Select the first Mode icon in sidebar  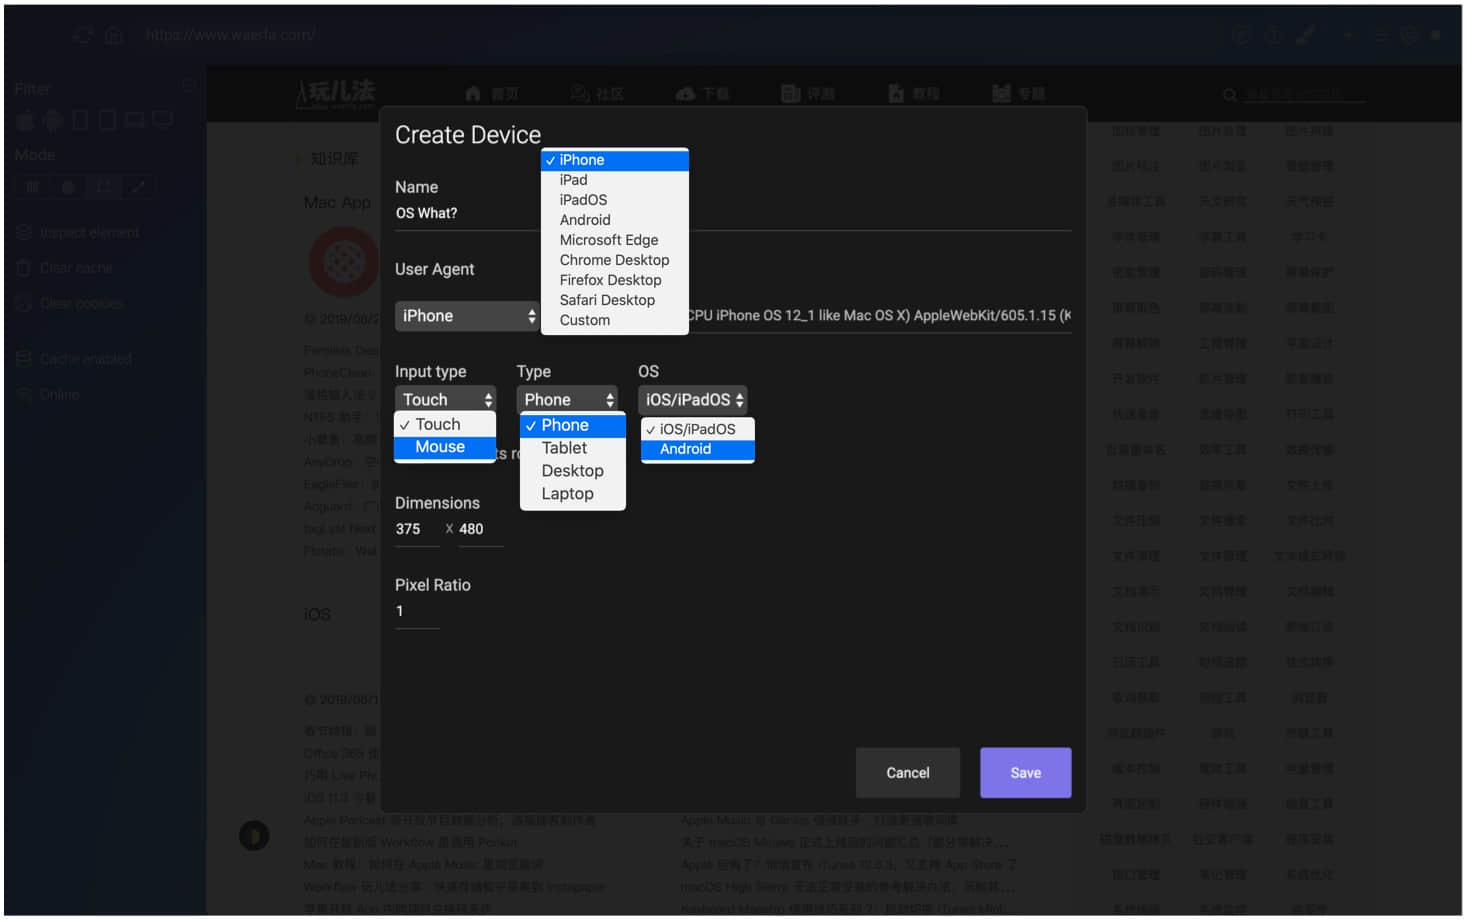click(32, 187)
